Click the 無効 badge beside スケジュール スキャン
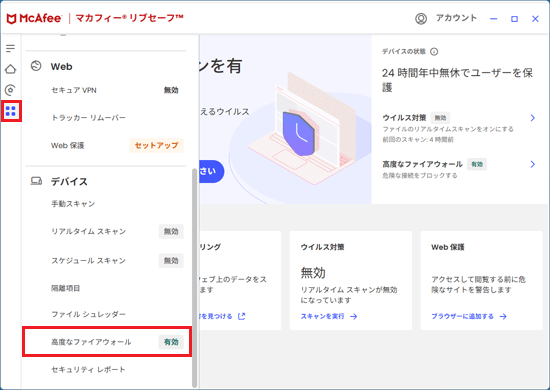 click(x=171, y=261)
